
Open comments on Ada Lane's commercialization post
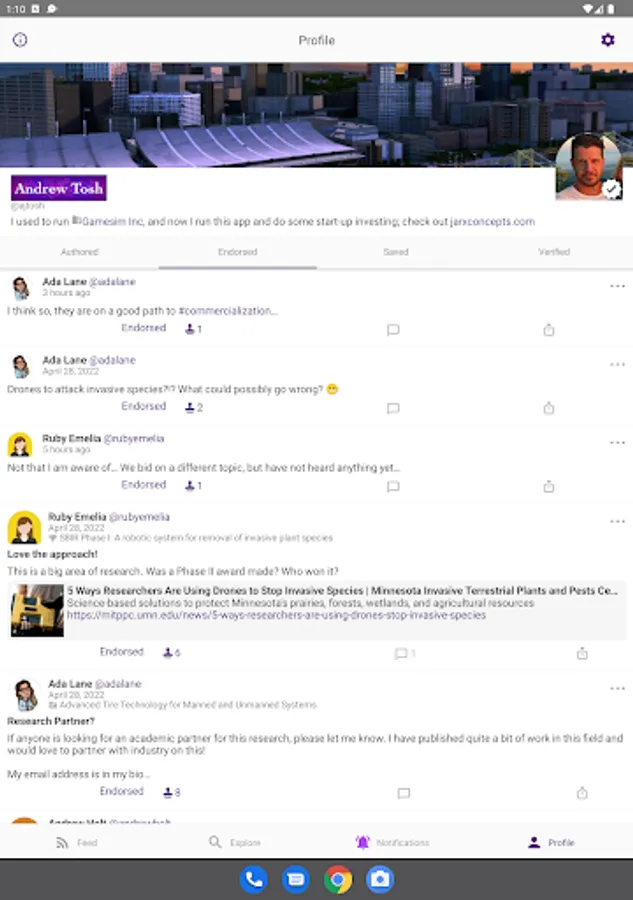[x=393, y=329]
